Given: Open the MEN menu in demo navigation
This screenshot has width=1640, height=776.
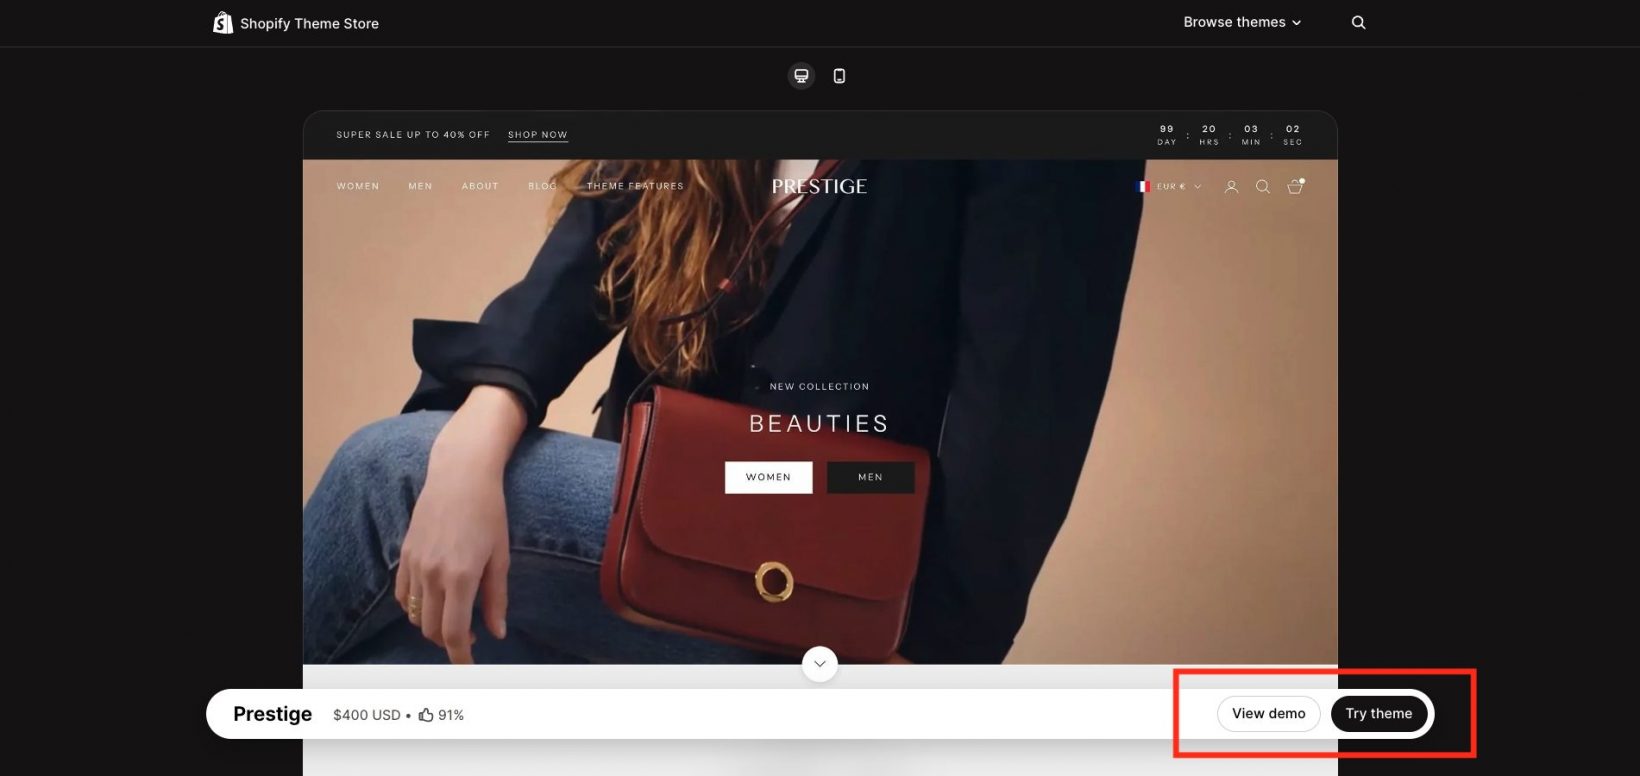Looking at the screenshot, I should 420,186.
